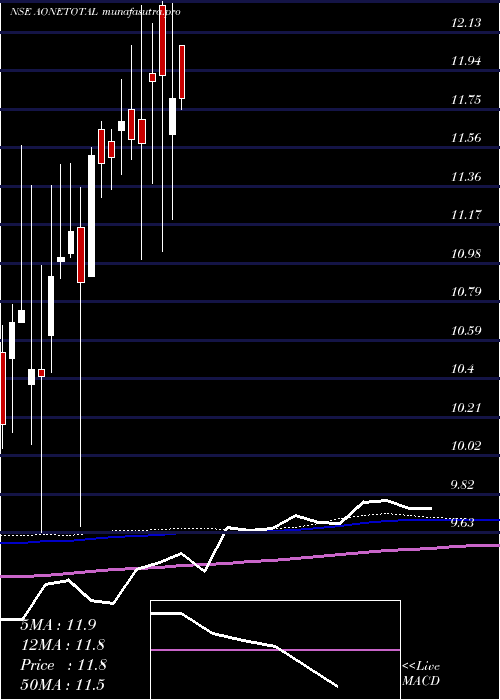Click the 12MA : 11.8 readout
Viewport: 500px width, 700px height.
(63, 645)
